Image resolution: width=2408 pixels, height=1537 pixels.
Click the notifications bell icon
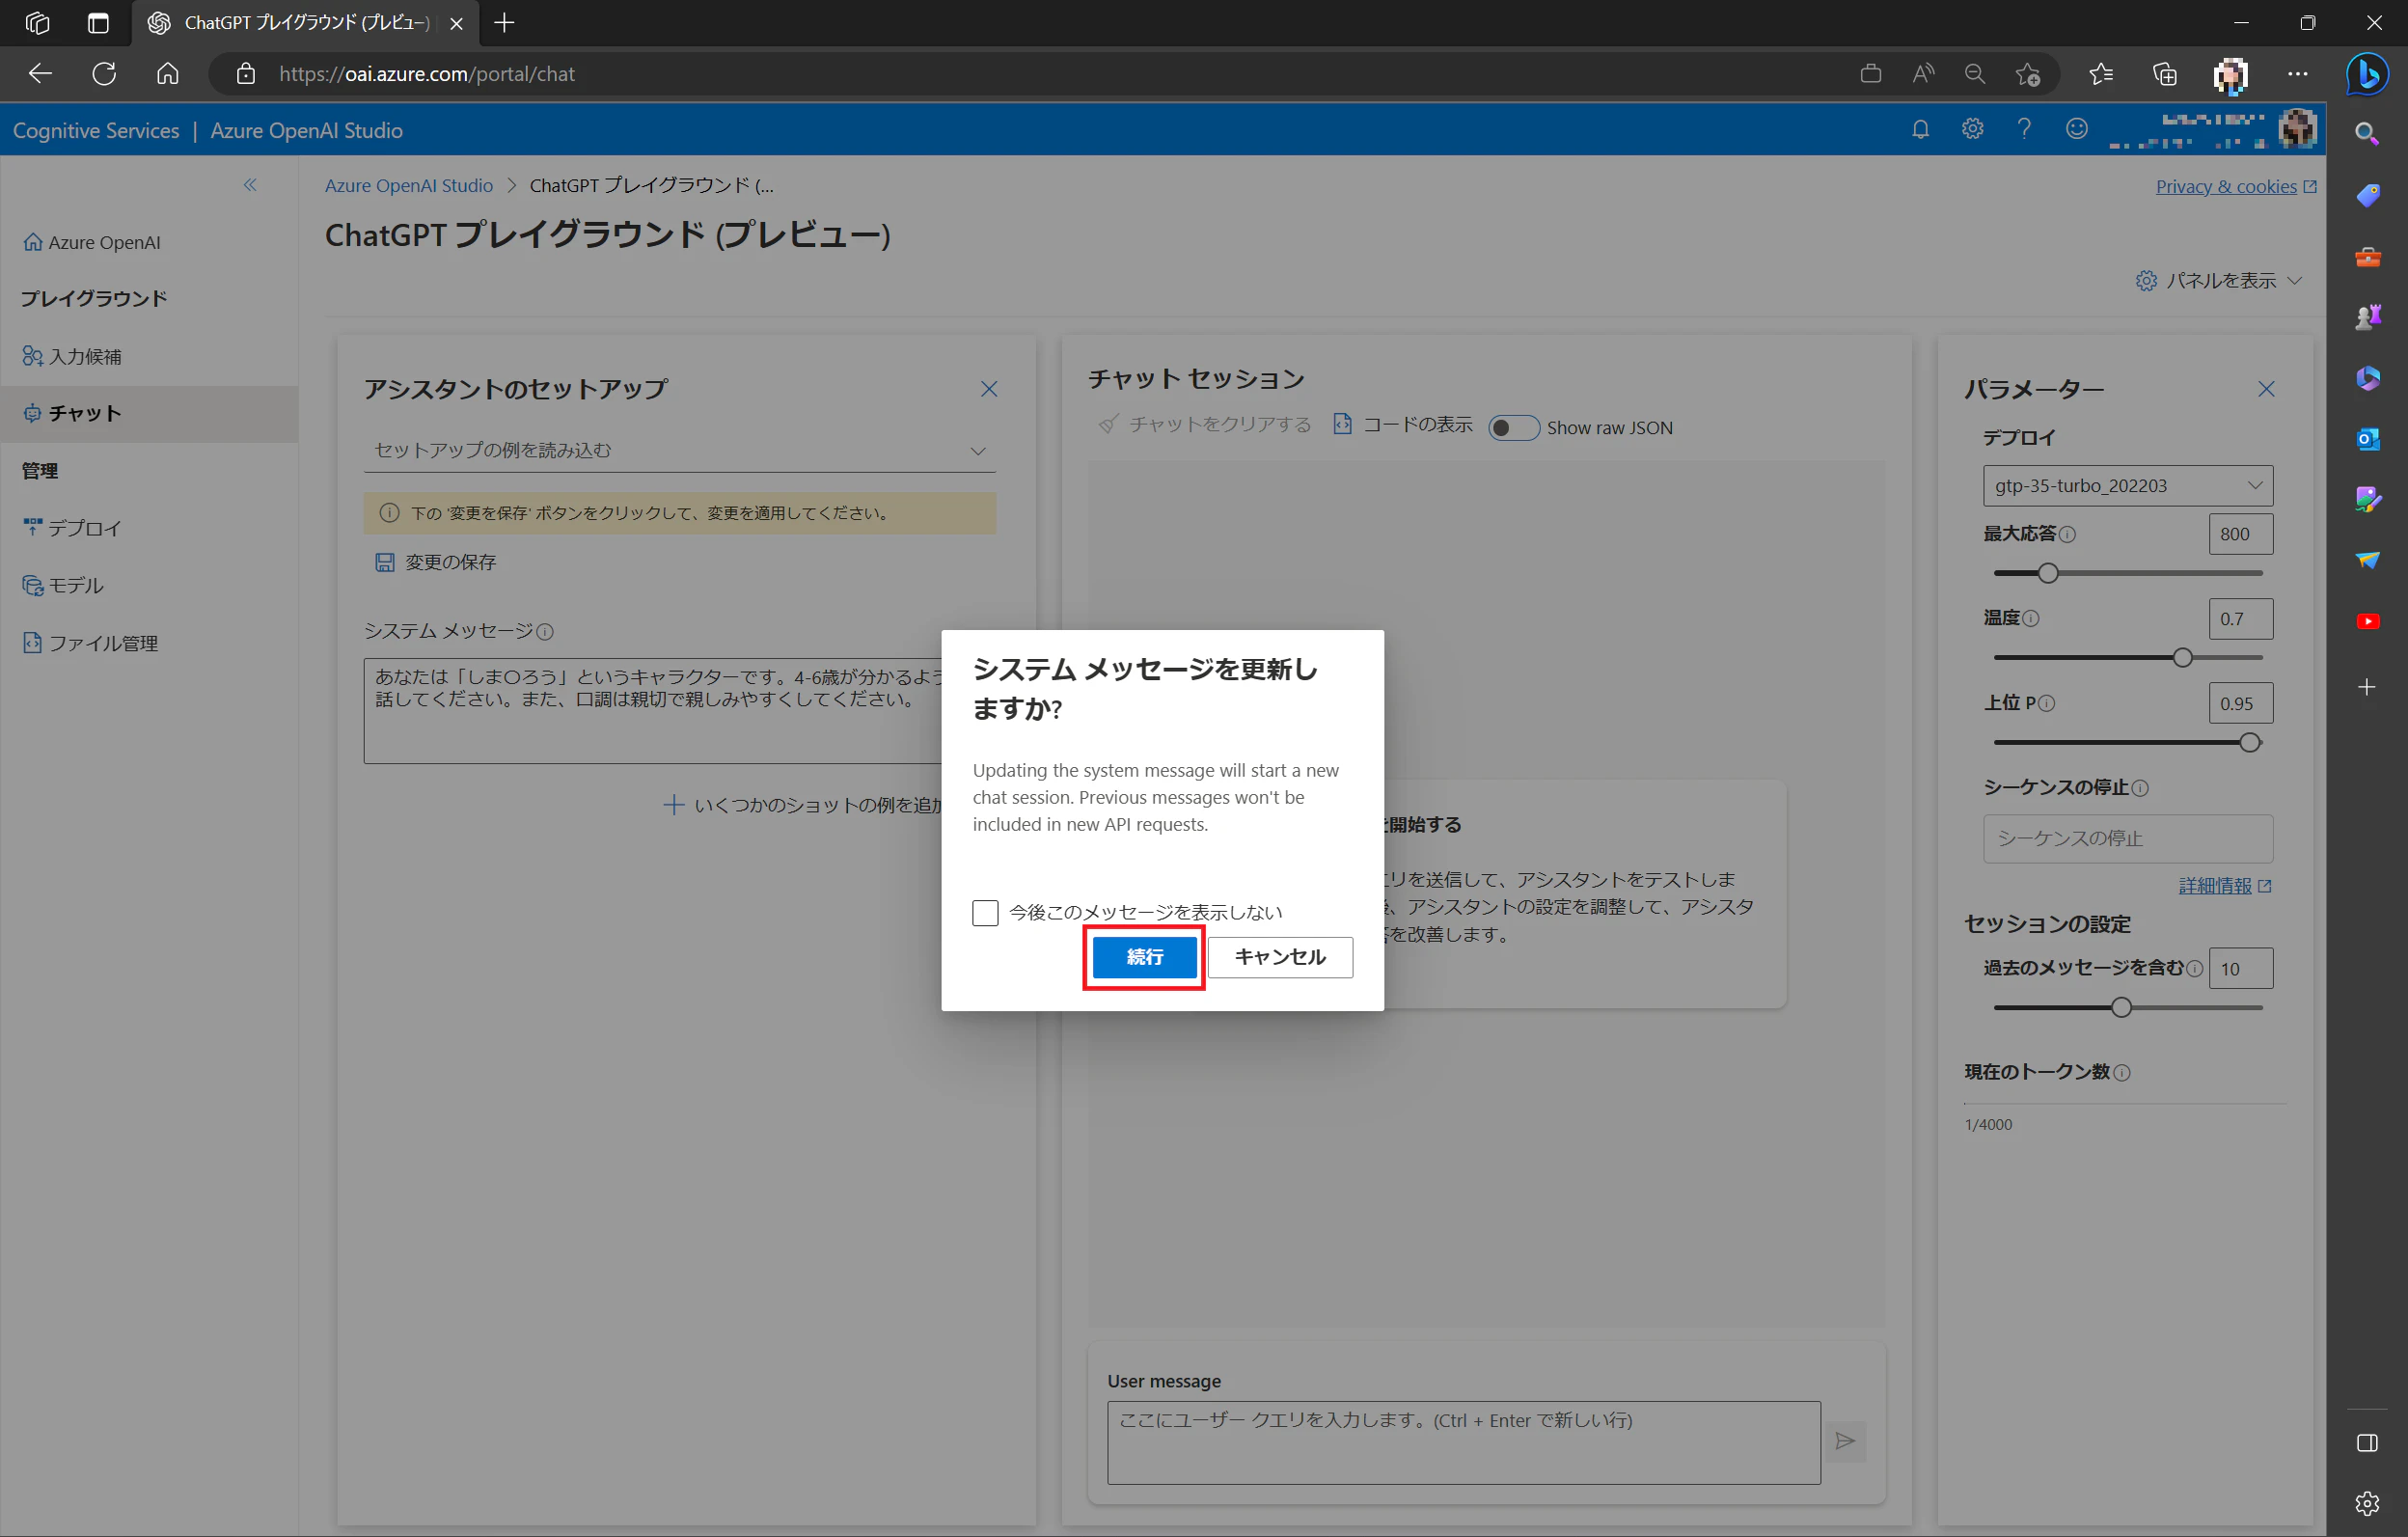(1920, 130)
